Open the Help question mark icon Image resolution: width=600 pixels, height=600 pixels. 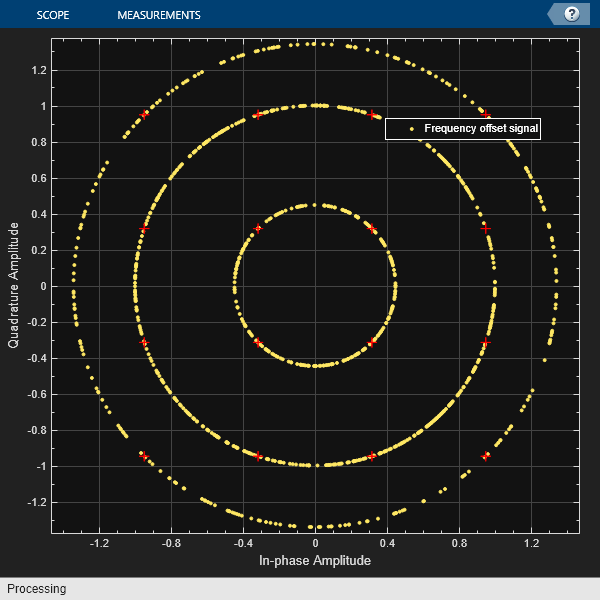pos(572,14)
